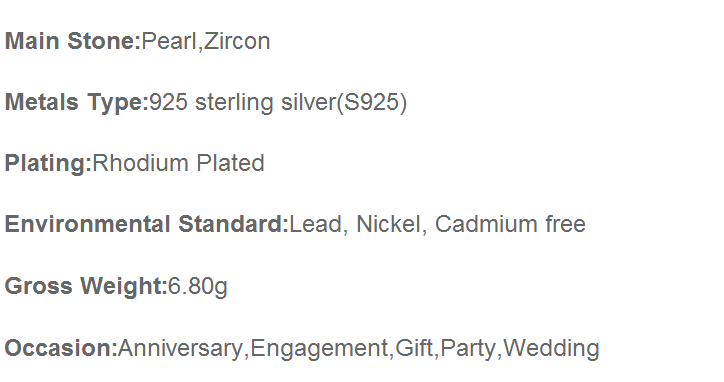
Task: Click the 'Environmental Standard:' label
Action: tap(147, 224)
